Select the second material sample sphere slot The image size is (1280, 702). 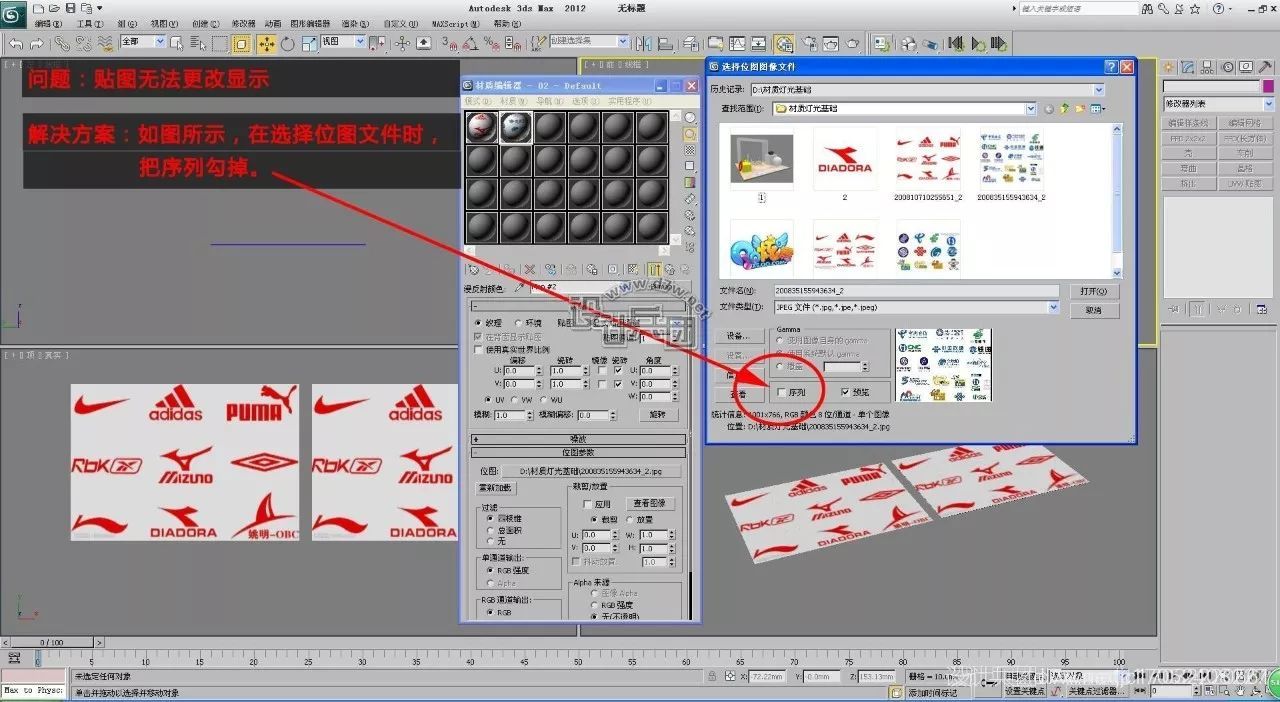tap(516, 126)
